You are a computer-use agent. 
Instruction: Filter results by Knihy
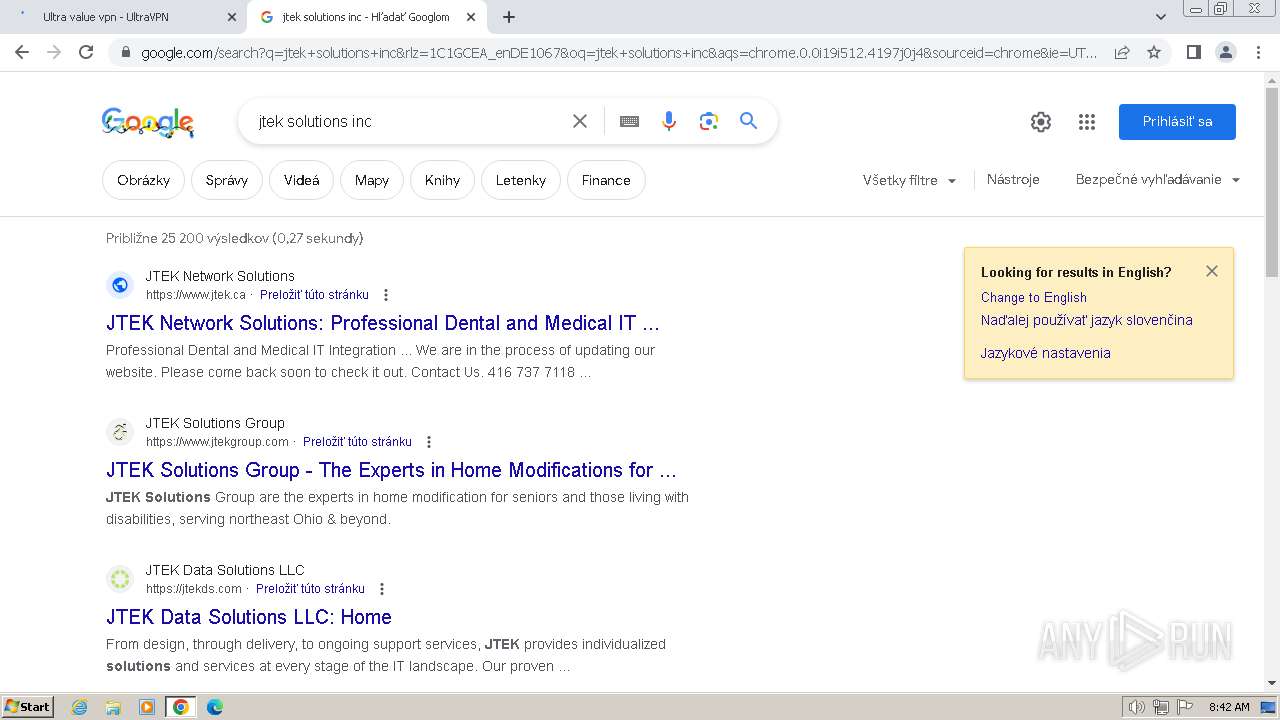pos(442,180)
